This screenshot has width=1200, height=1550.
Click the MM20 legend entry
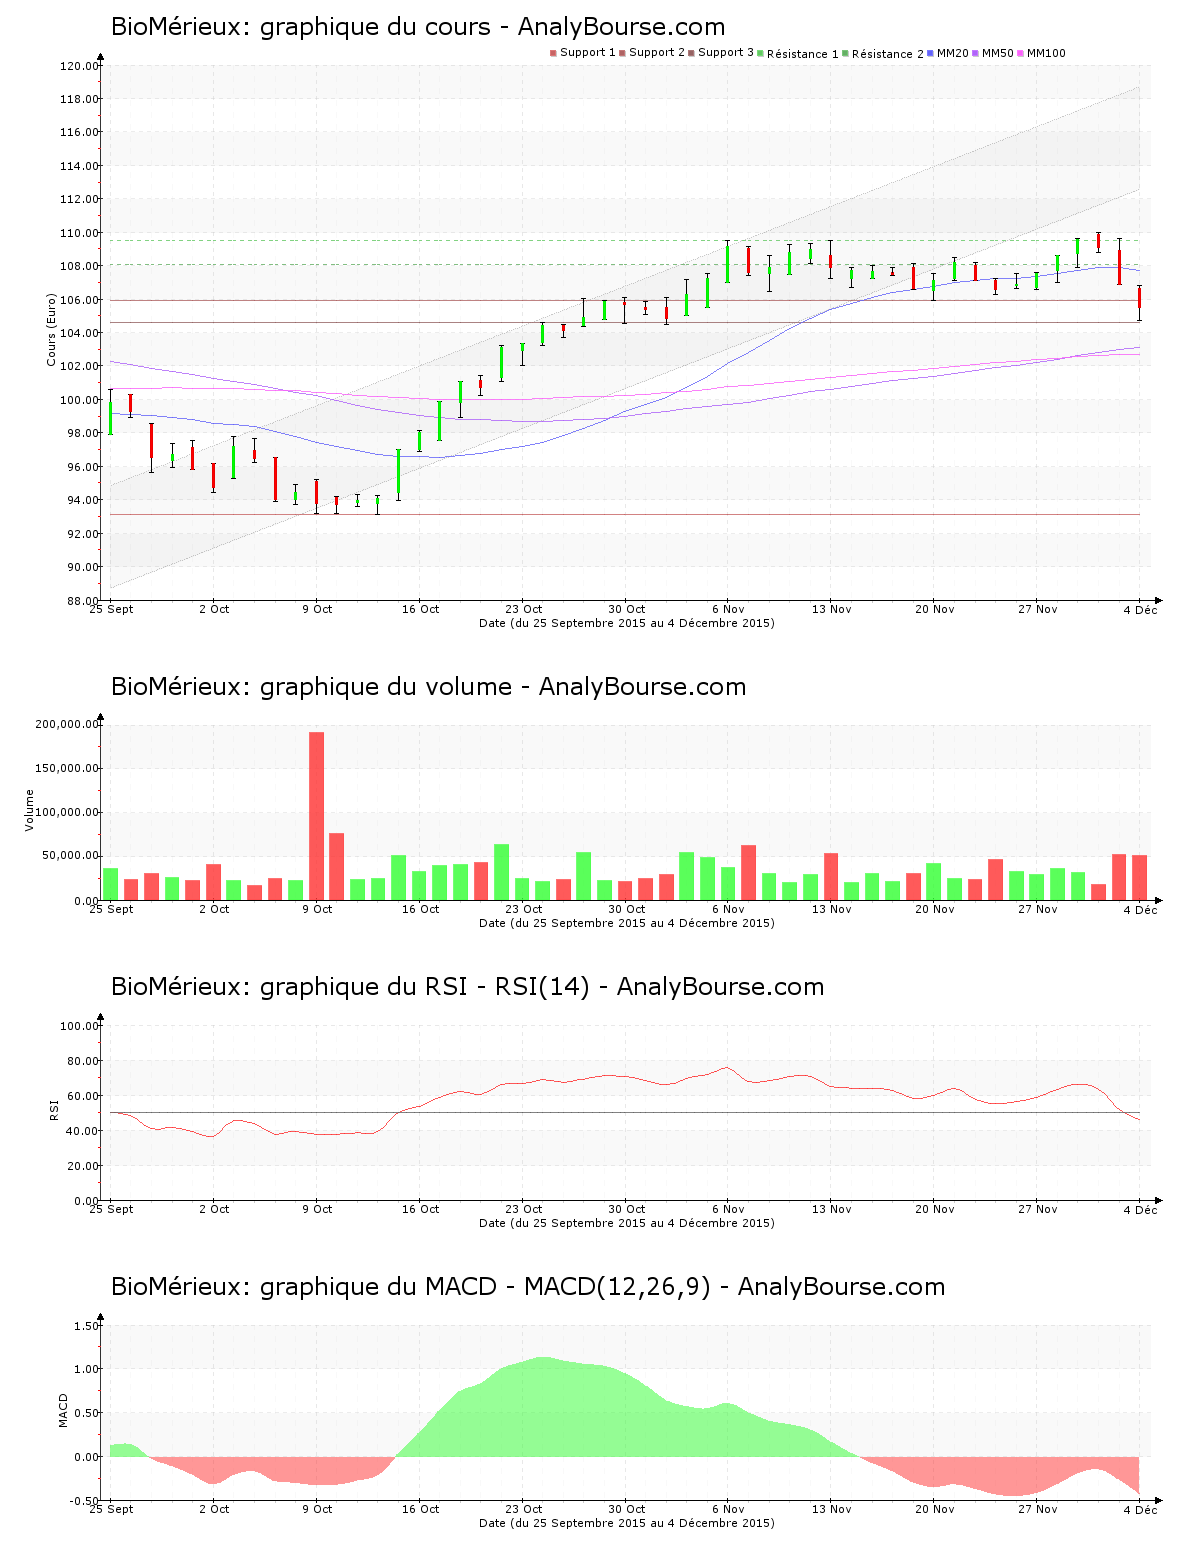948,53
